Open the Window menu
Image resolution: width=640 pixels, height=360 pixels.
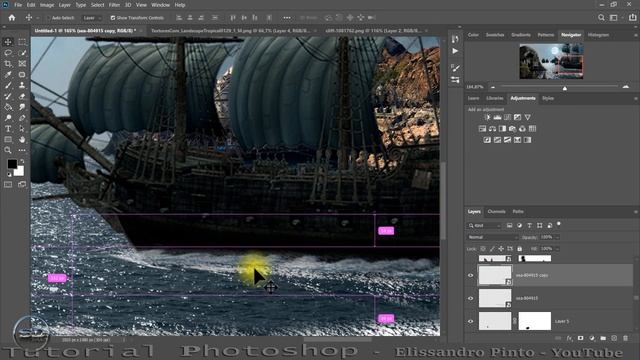tap(160, 5)
